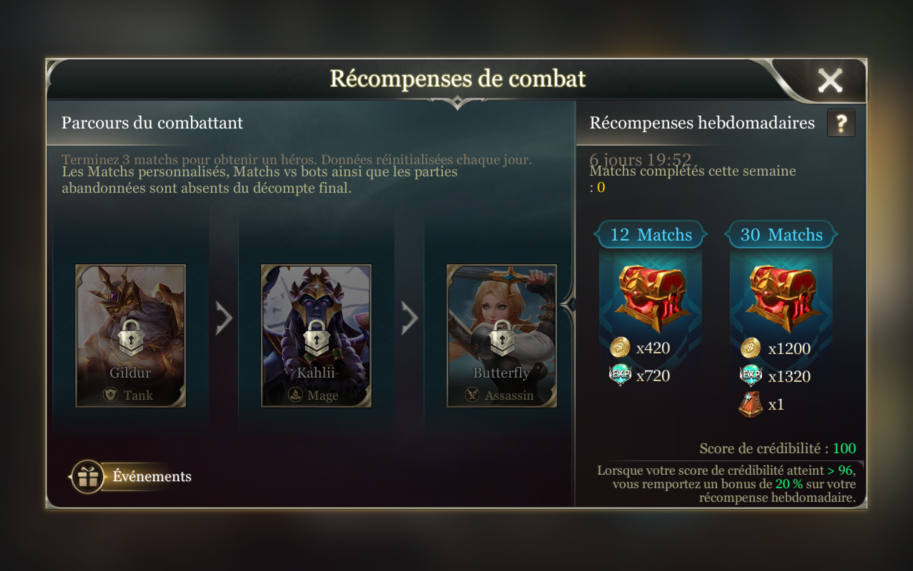
Task: Click the x1 orange item reward icon
Action: point(751,404)
